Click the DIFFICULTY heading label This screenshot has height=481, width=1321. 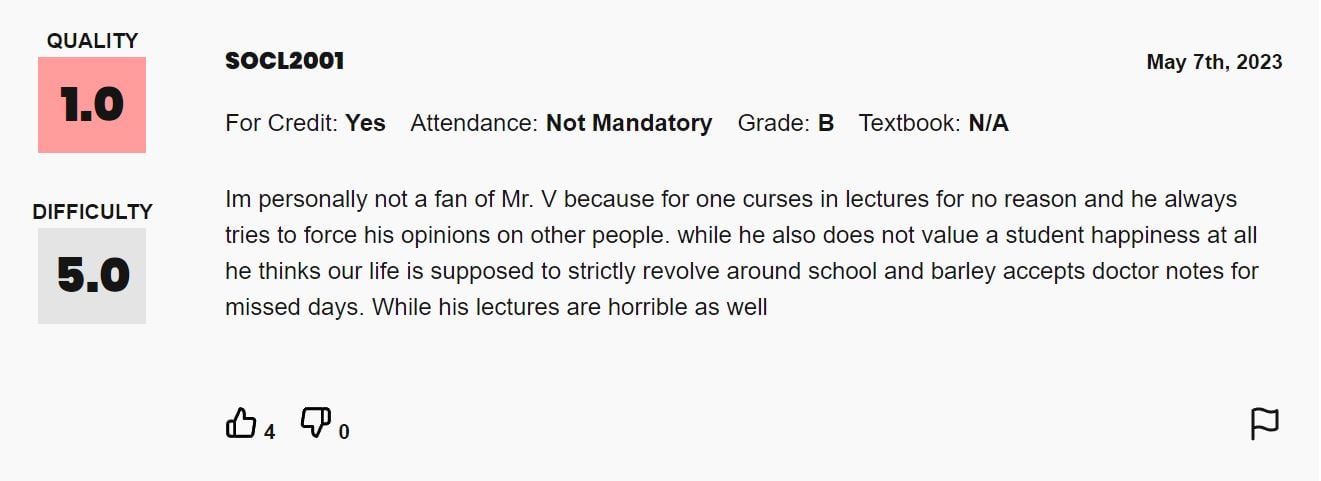[x=92, y=212]
